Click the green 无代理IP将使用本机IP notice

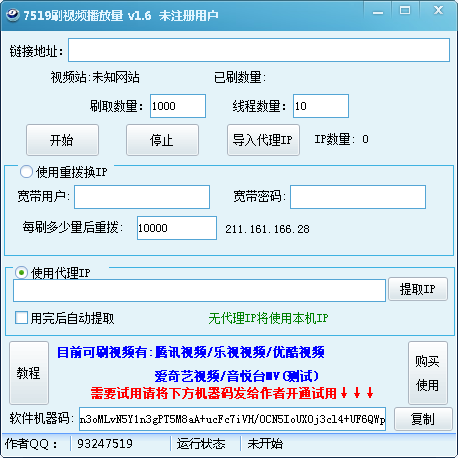(x=268, y=318)
